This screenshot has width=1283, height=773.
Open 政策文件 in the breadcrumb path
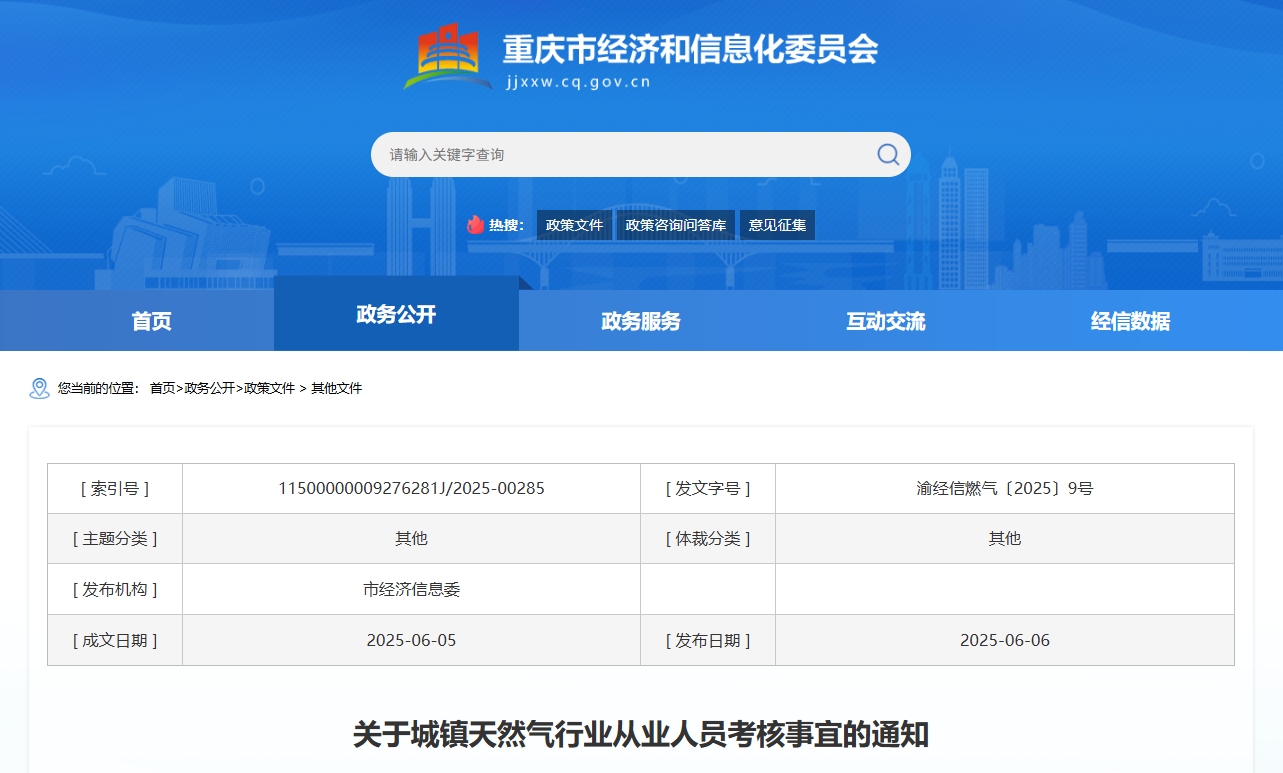click(269, 388)
